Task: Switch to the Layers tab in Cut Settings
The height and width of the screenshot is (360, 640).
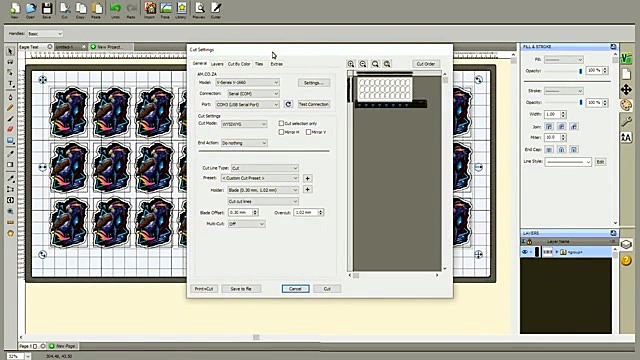Action: click(217, 64)
